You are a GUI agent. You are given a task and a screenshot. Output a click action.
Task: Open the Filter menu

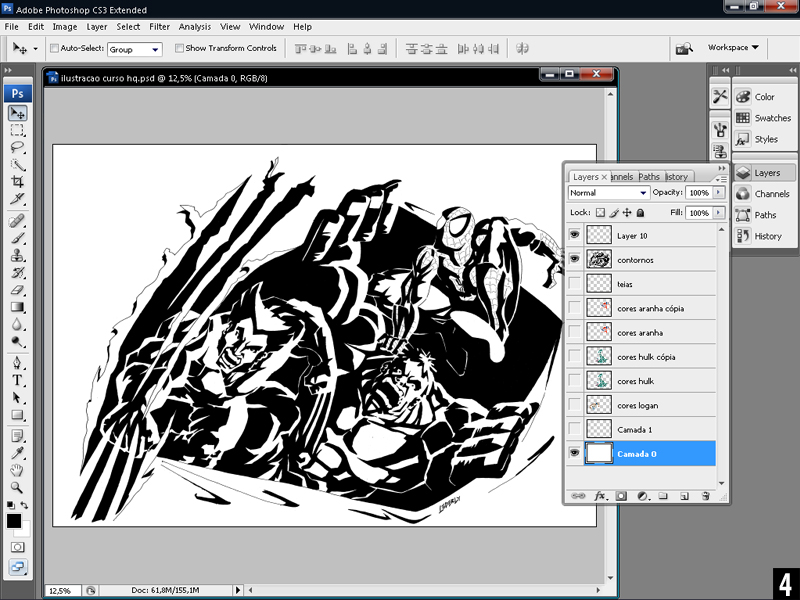click(159, 27)
